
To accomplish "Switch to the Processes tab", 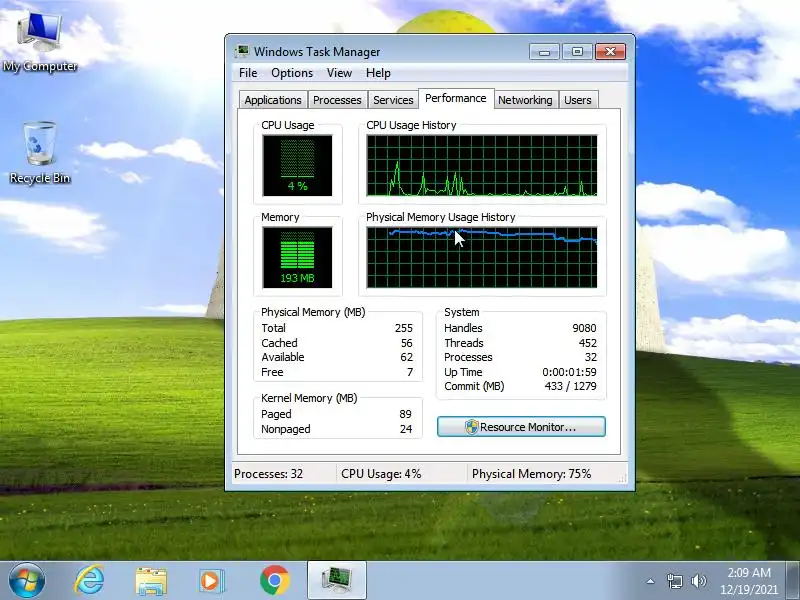I will pos(337,100).
